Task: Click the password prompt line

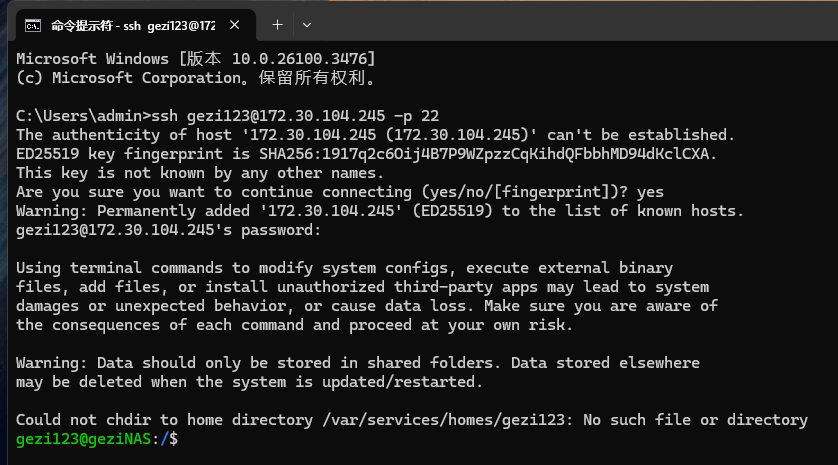Action: [168, 230]
